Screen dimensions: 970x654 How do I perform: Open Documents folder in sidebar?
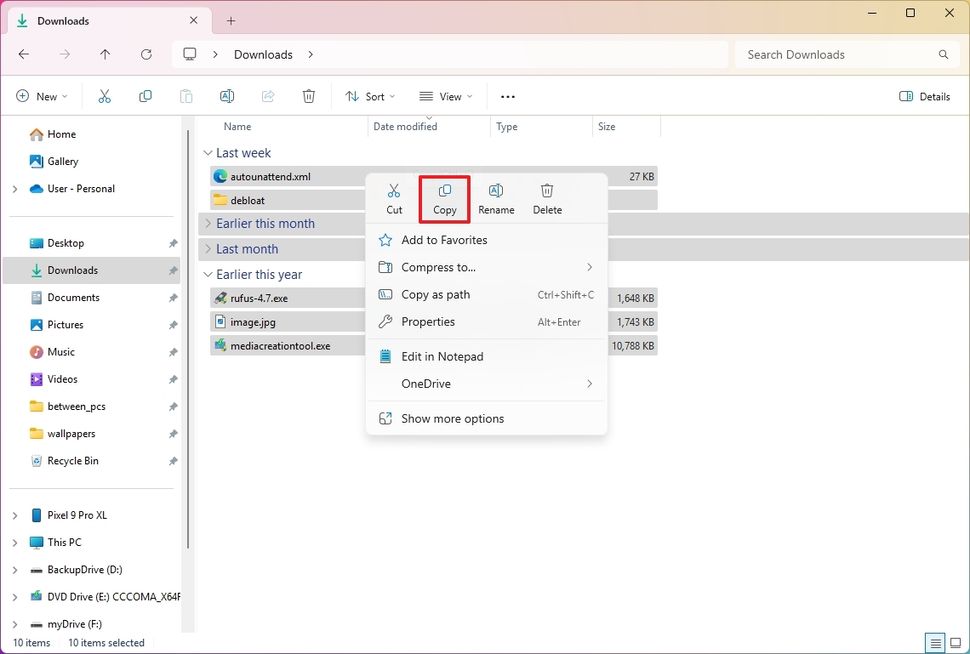click(73, 298)
